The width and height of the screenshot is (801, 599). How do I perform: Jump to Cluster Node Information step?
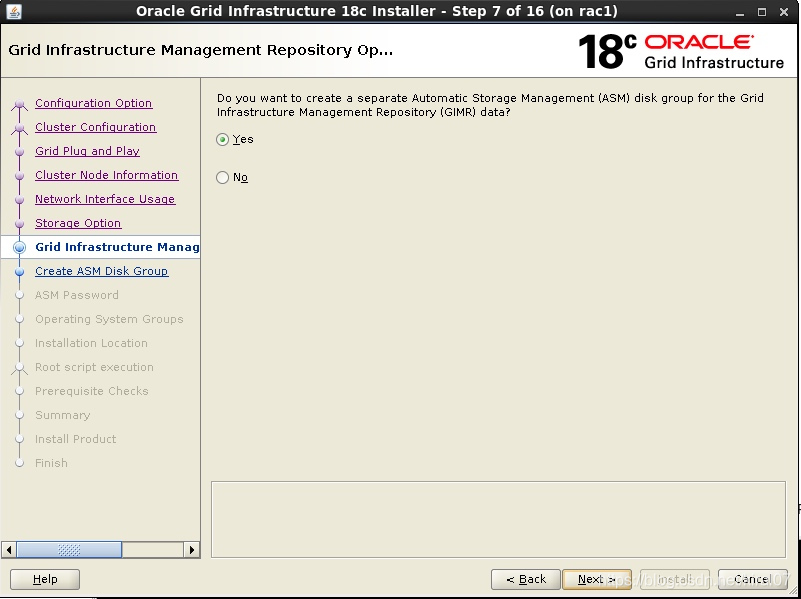[x=106, y=175]
